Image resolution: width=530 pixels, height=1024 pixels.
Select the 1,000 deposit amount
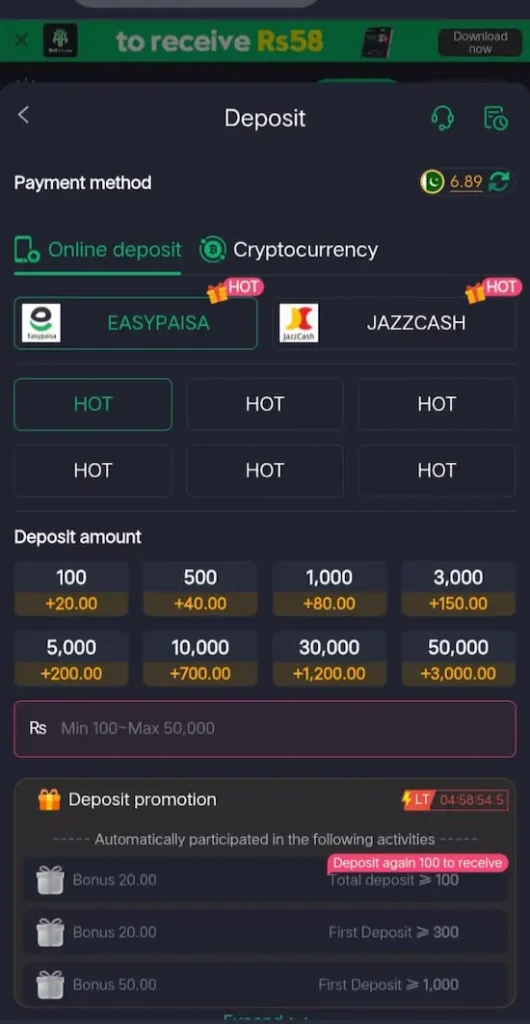(x=330, y=589)
